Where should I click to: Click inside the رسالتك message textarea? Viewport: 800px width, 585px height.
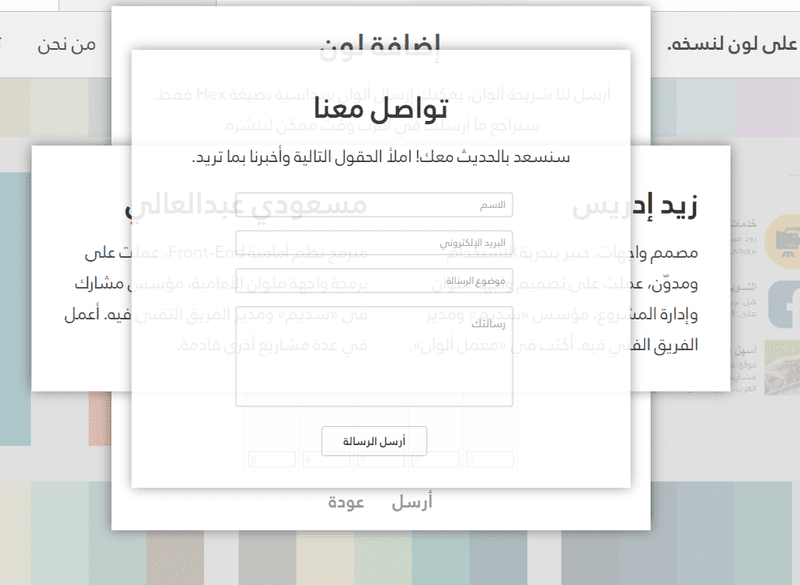pos(374,356)
